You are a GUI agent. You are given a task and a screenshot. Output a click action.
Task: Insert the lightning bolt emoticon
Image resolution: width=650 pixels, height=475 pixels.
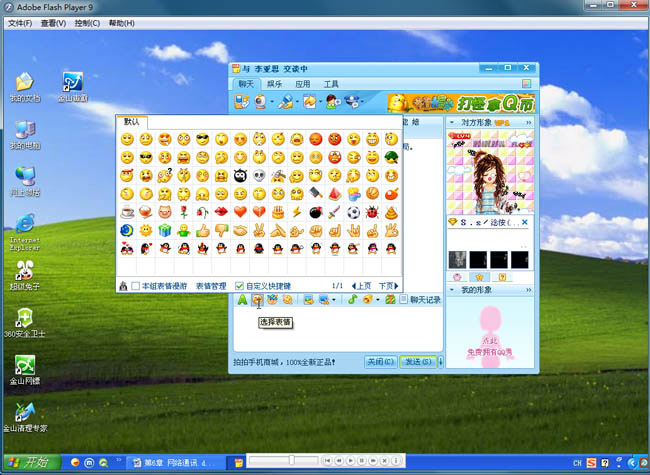click(x=297, y=212)
